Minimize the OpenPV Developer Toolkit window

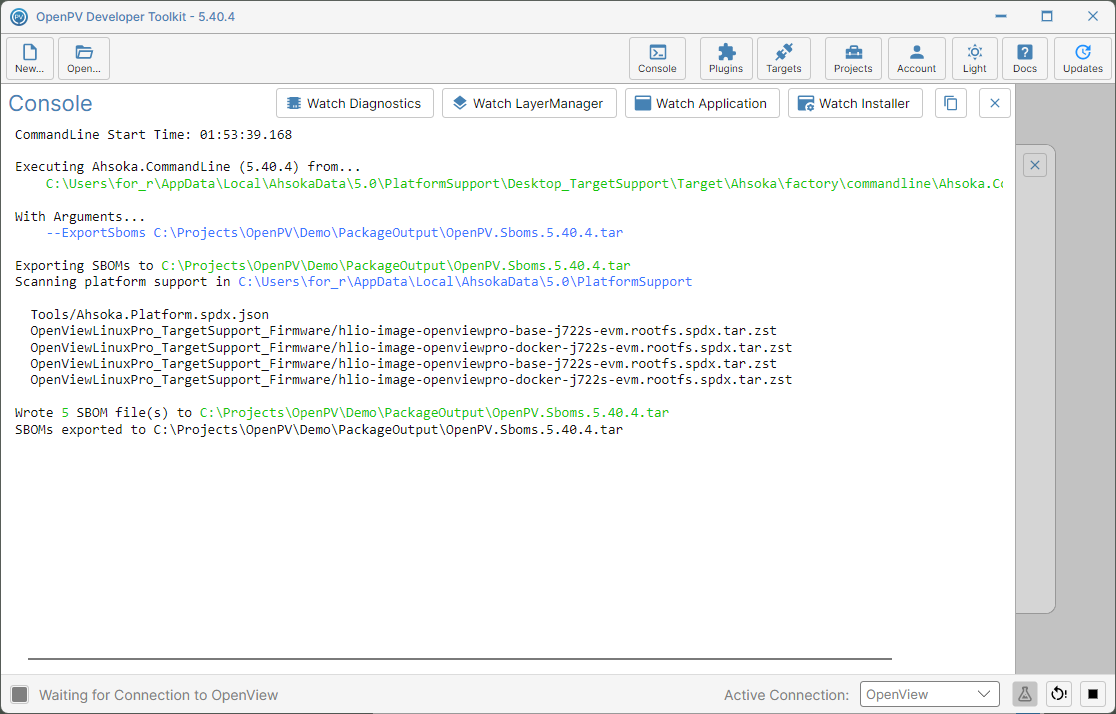click(x=1001, y=16)
